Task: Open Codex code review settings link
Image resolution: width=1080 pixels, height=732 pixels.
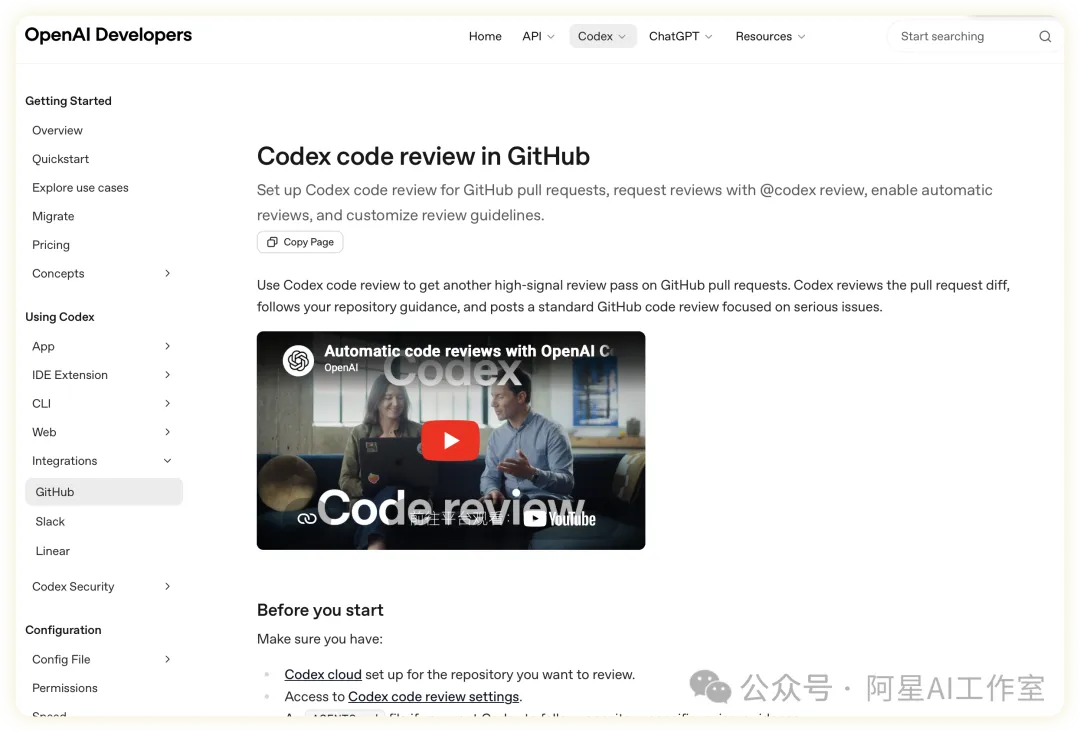Action: click(x=433, y=697)
